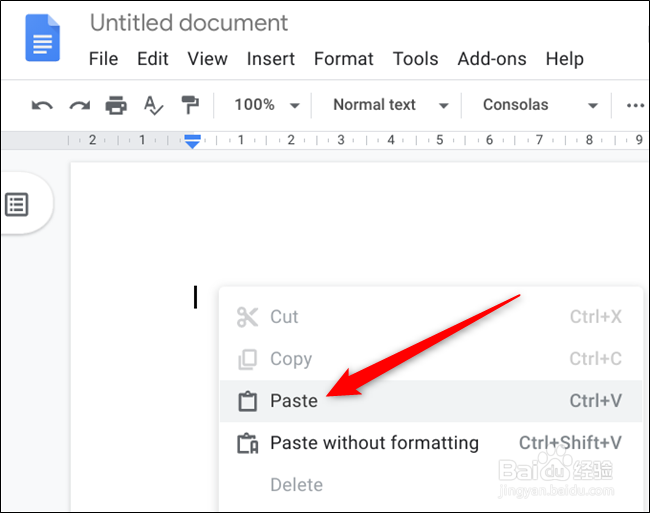Open the Add-ons menu
Image resolution: width=650 pixels, height=513 pixels.
pyautogui.click(x=492, y=59)
